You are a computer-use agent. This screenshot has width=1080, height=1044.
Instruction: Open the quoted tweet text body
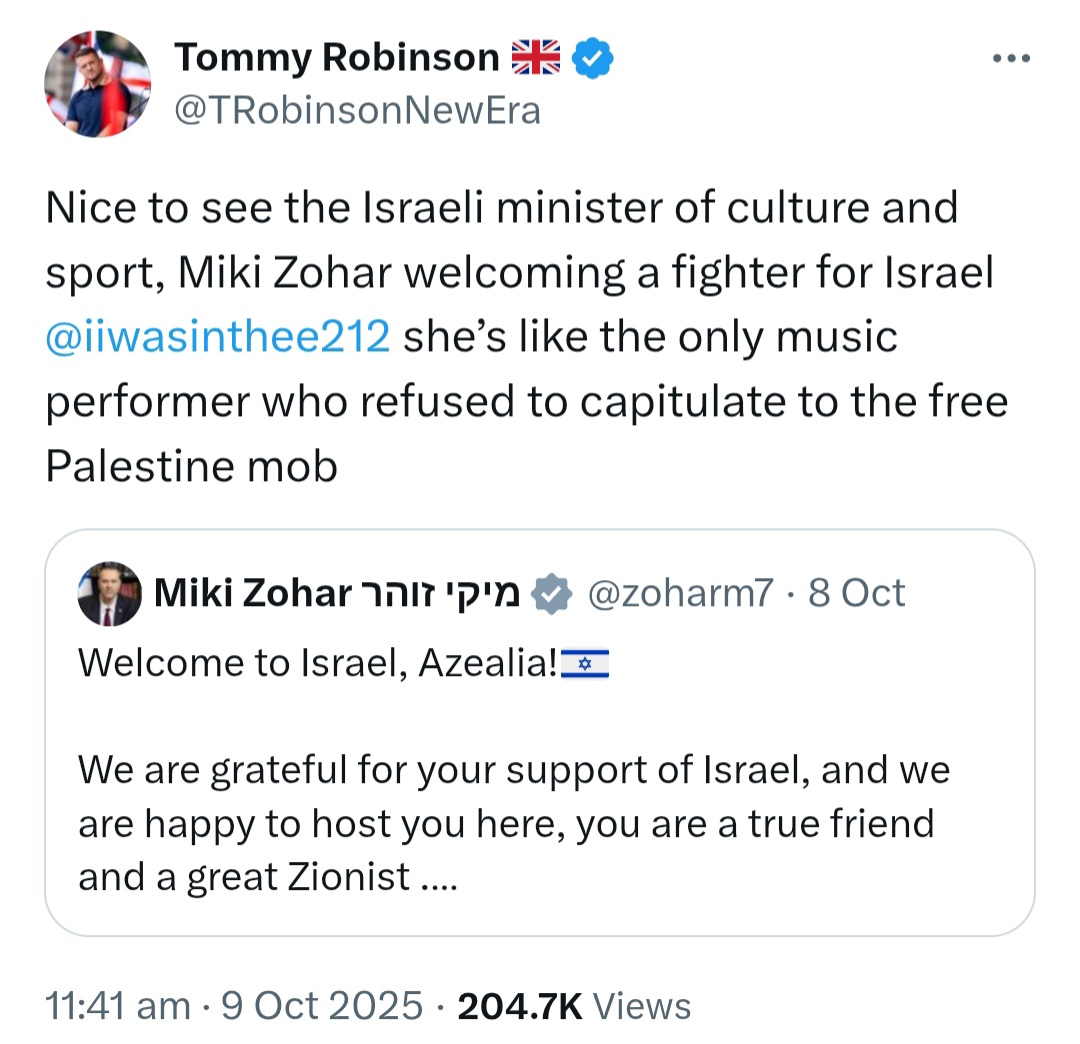515,770
